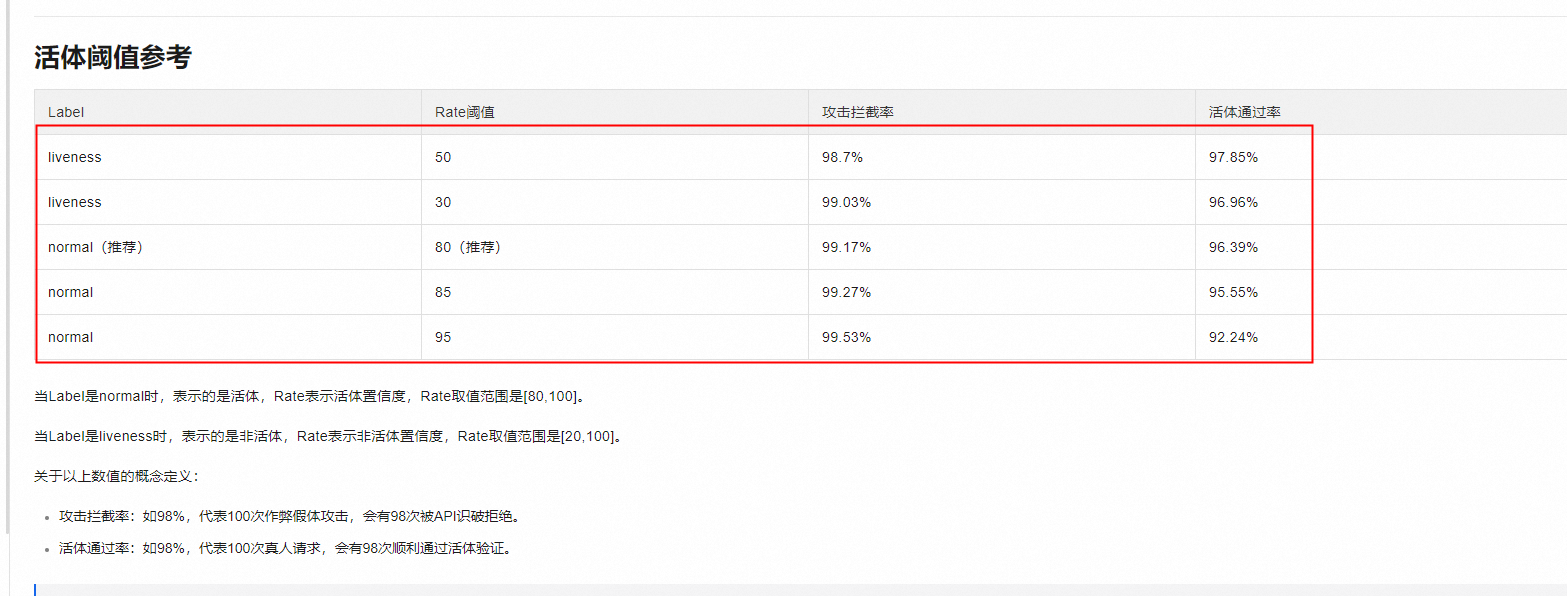This screenshot has width=1567, height=596.
Task: Click the 98.7% attack interception cell
Action: tap(842, 157)
